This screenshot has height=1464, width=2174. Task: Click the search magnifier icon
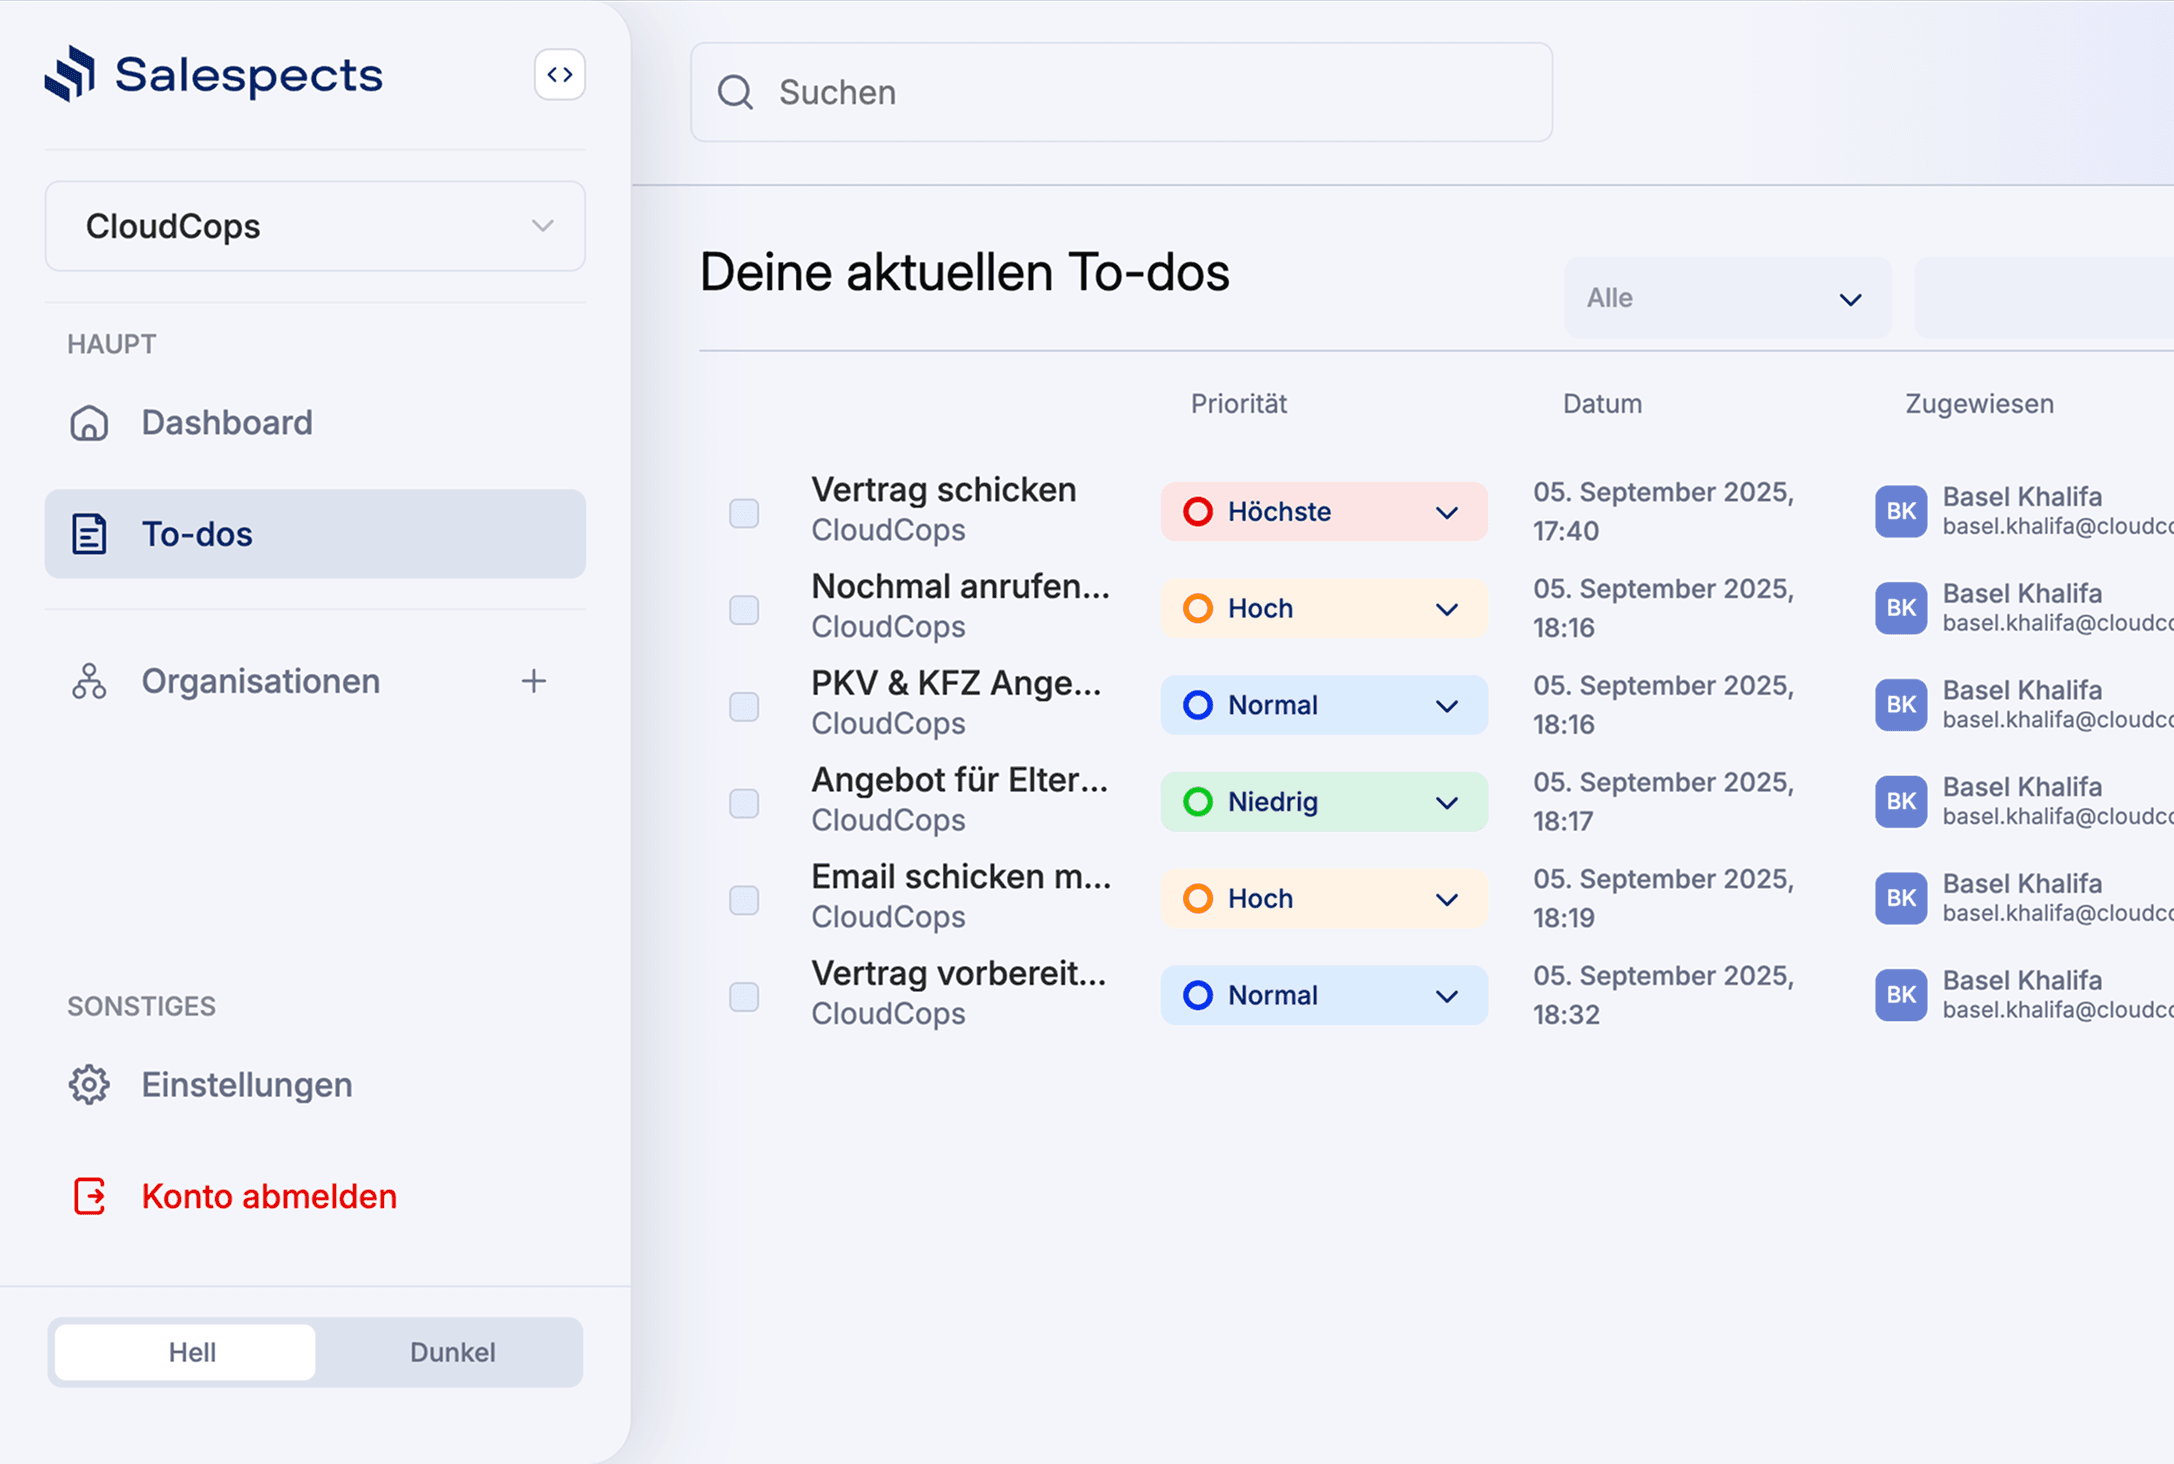point(735,92)
